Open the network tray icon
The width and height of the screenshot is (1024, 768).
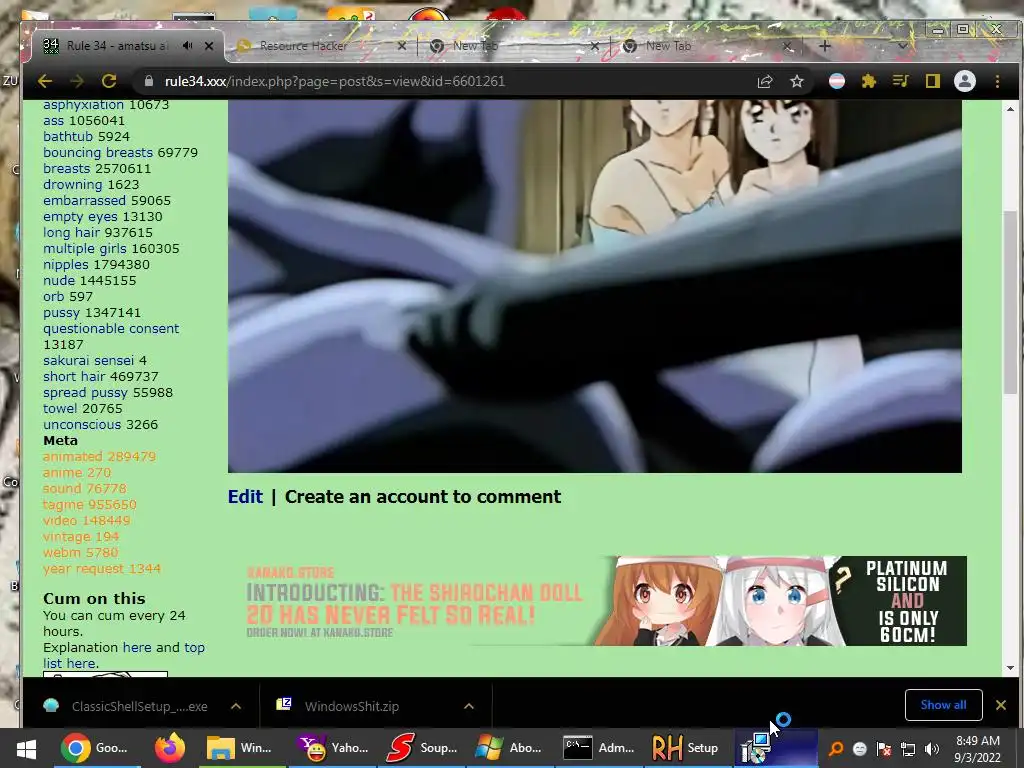point(908,748)
